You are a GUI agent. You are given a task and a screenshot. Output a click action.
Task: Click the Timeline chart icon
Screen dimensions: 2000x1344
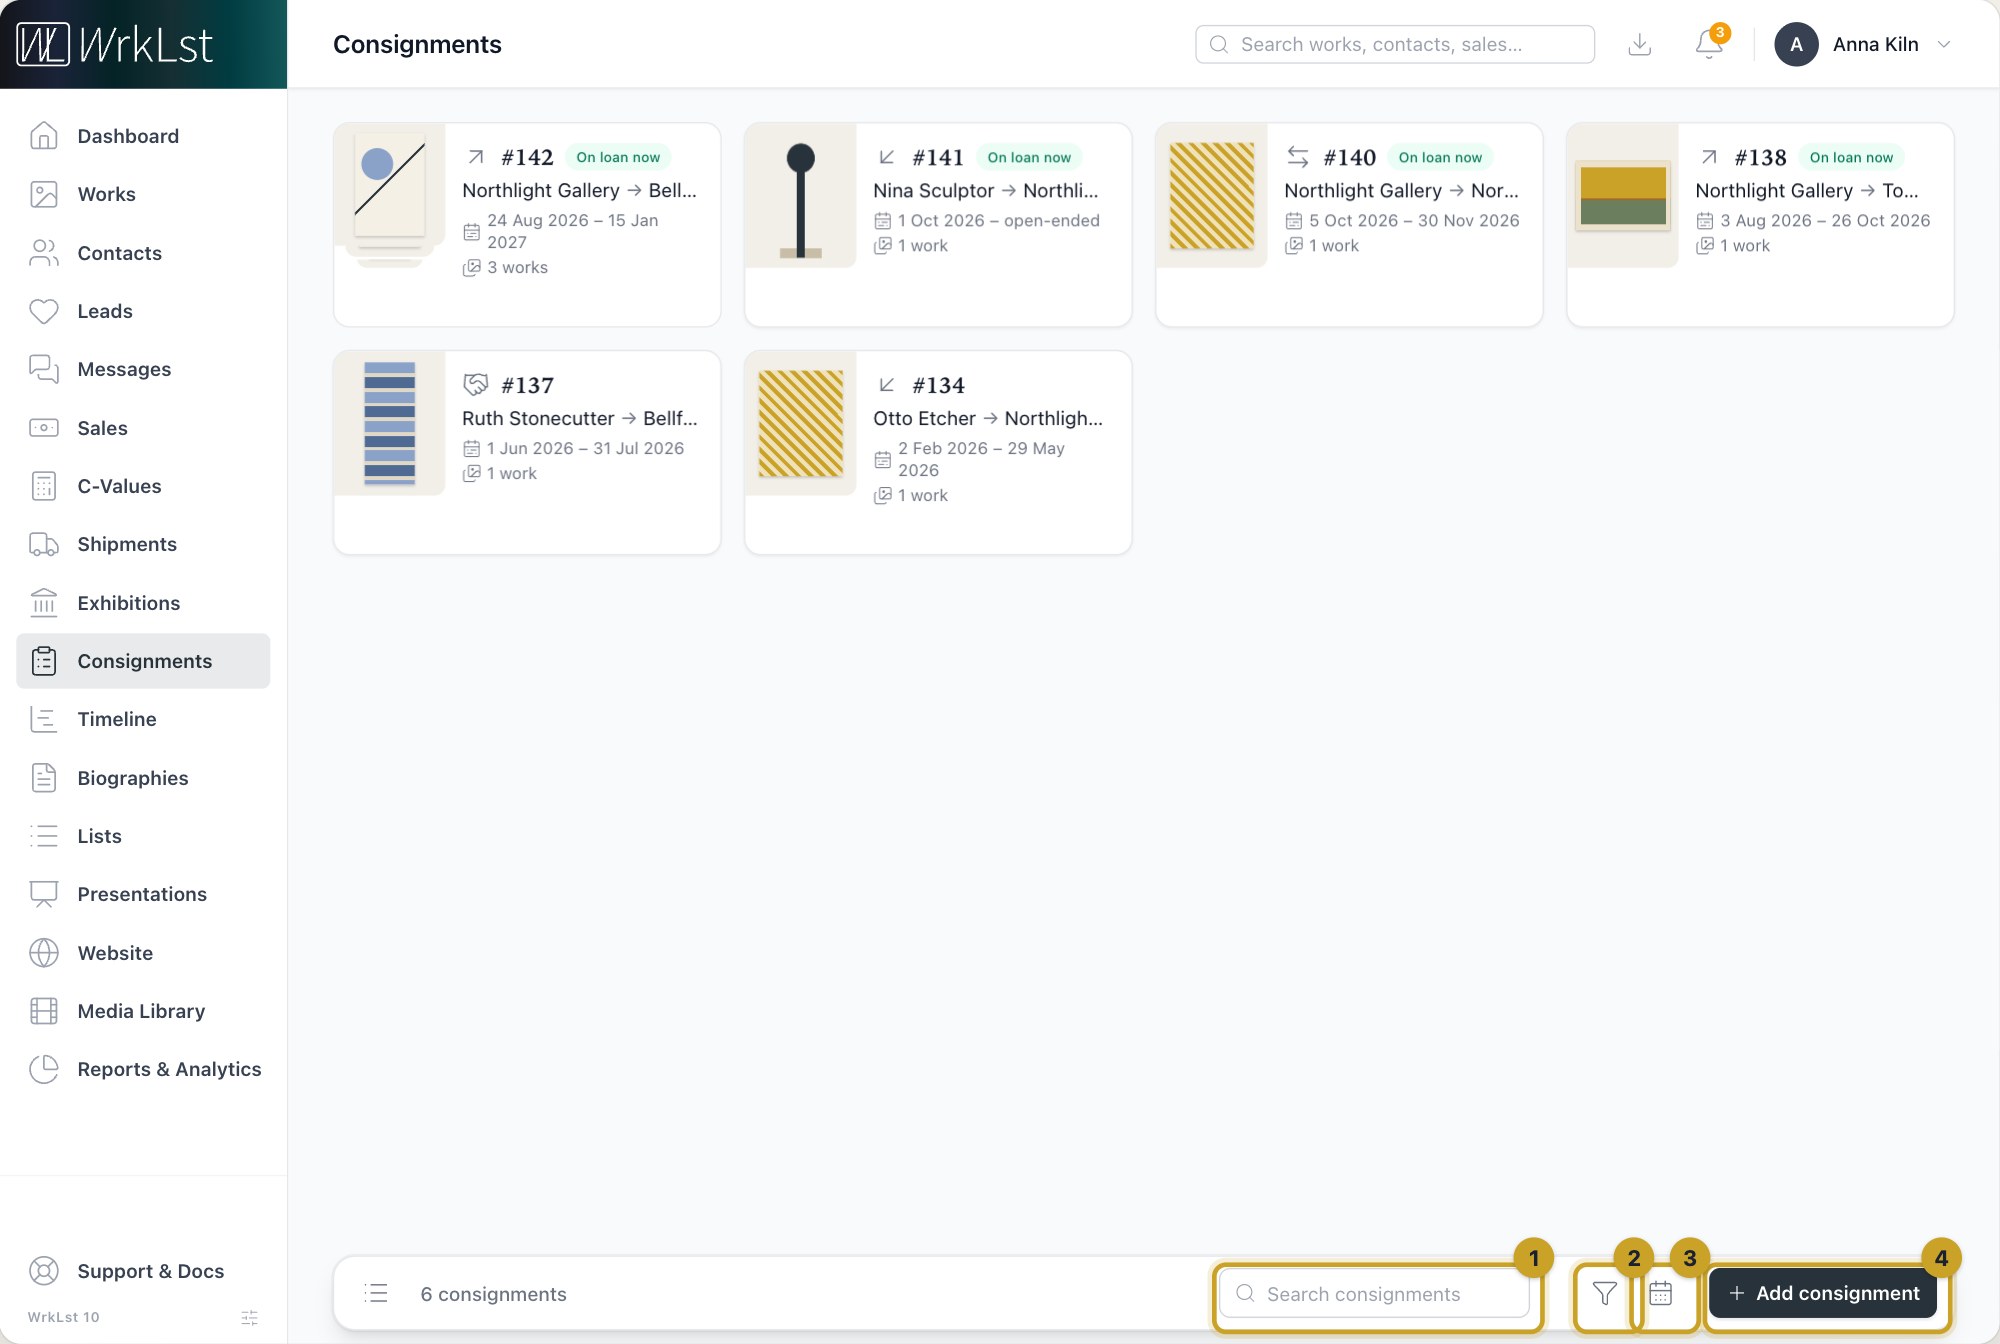(44, 719)
